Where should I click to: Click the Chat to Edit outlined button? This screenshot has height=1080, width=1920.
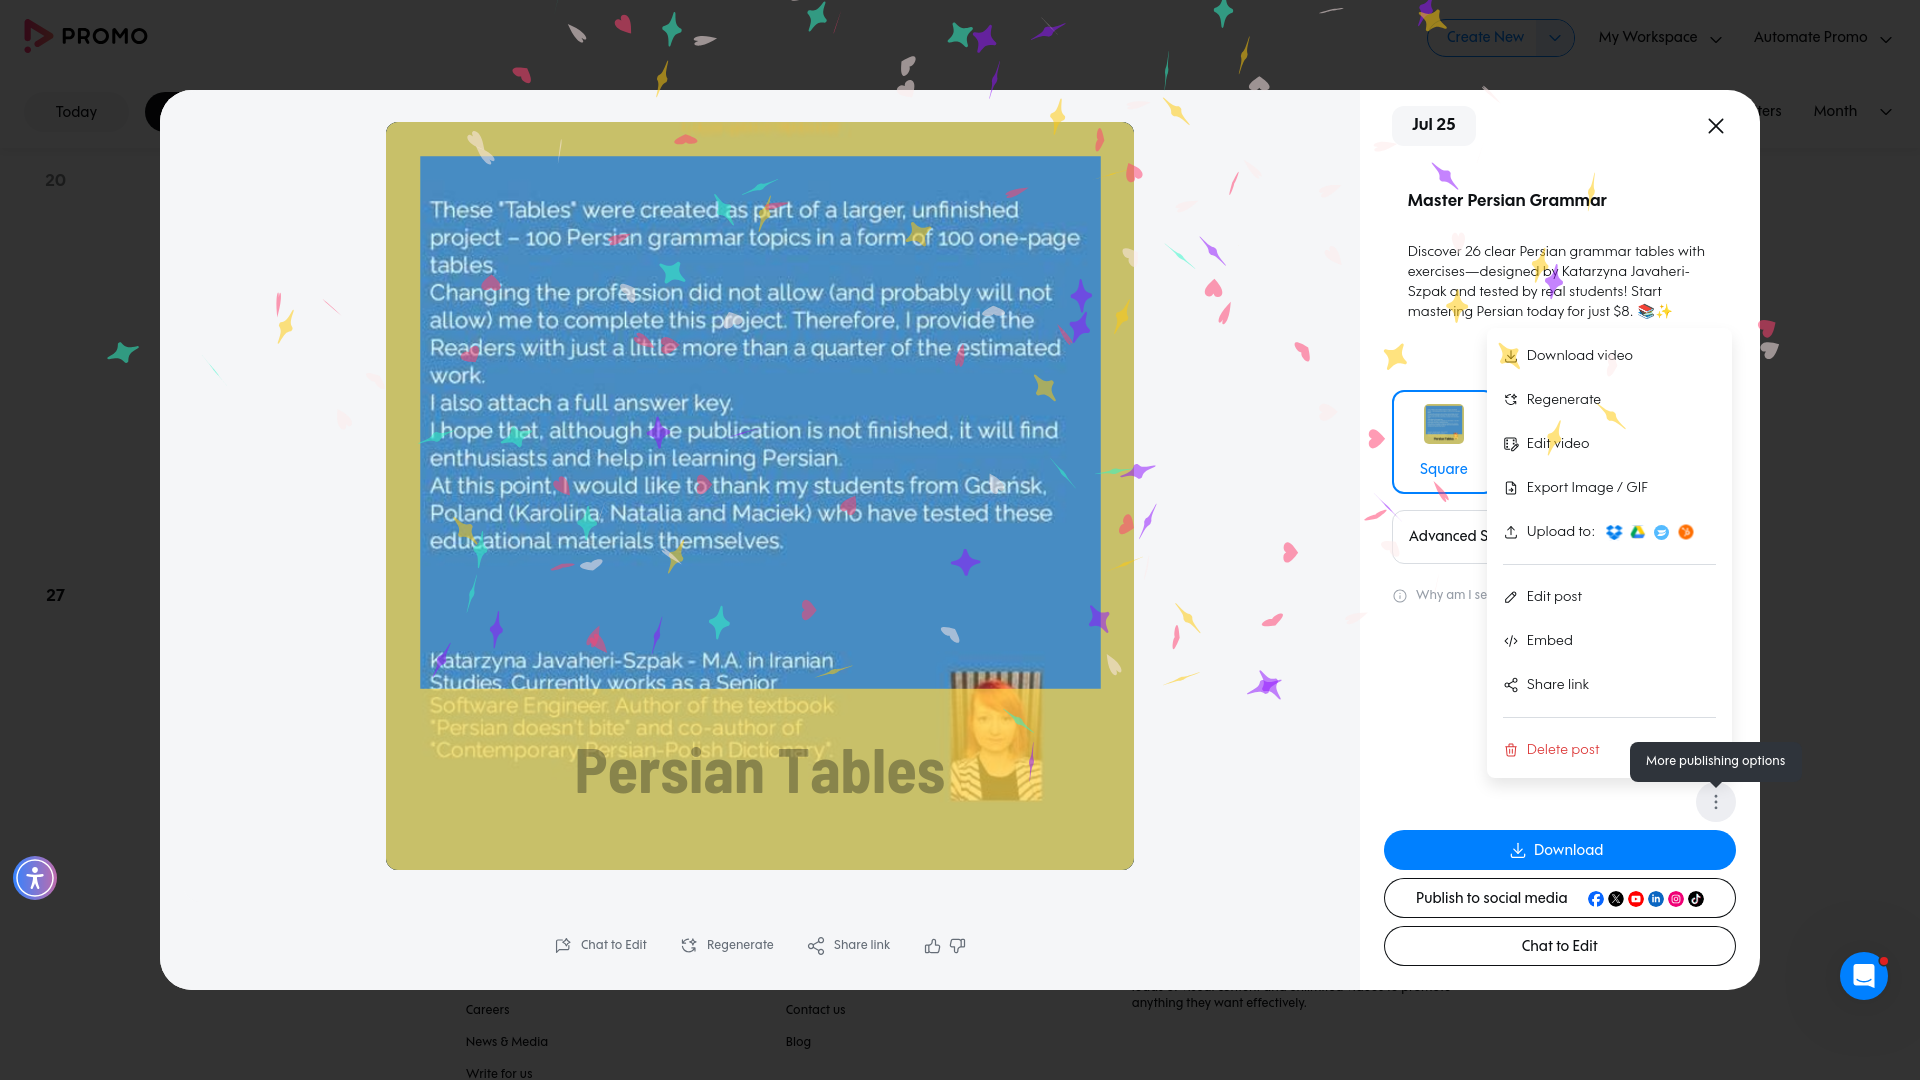tap(1560, 946)
